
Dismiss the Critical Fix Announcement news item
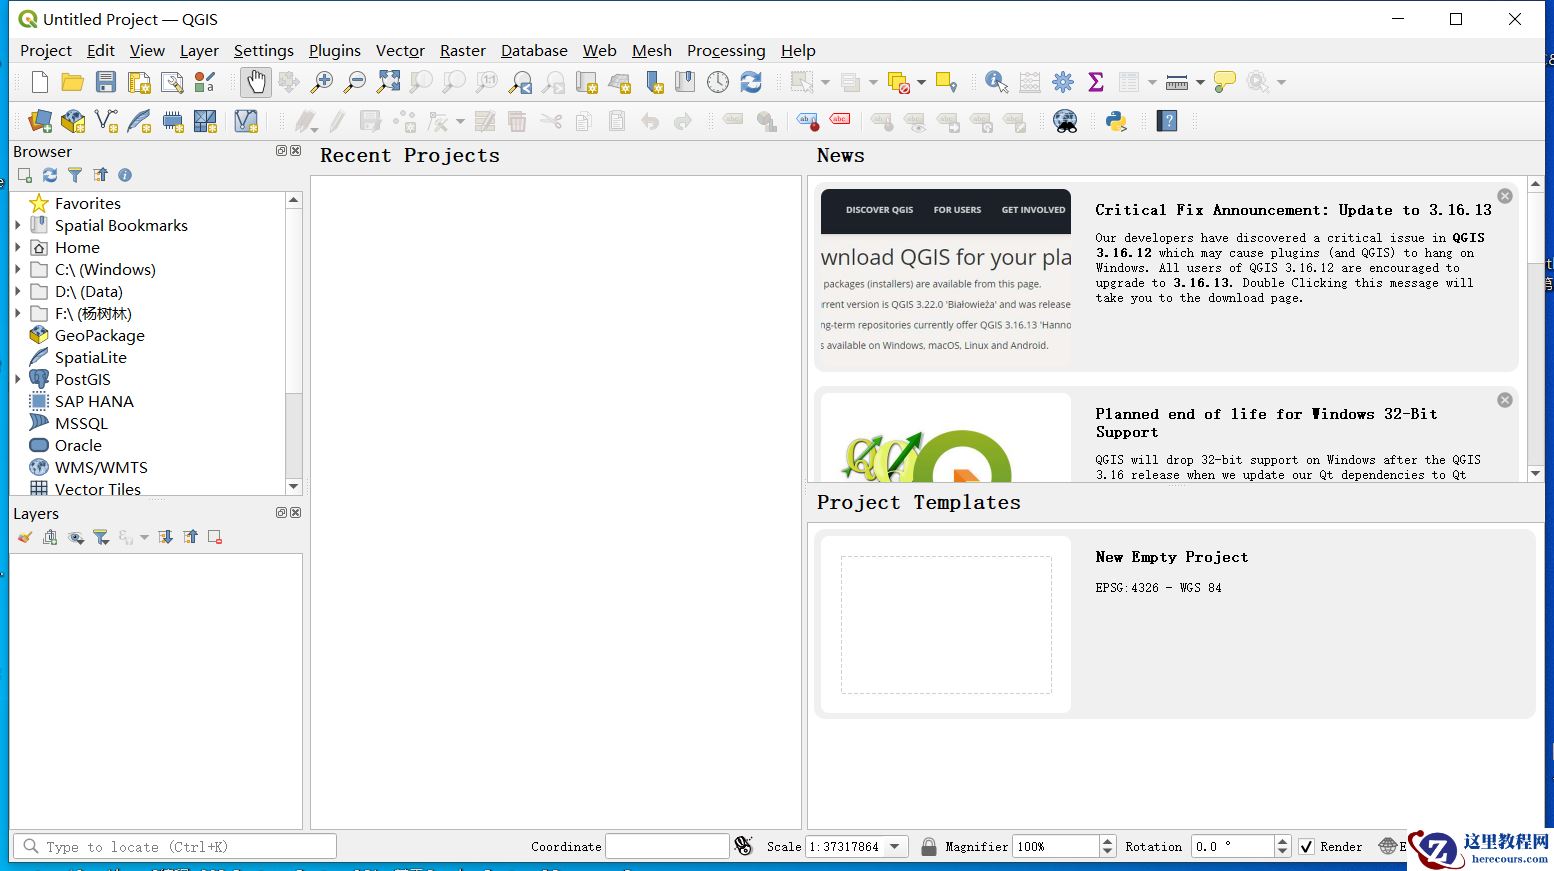coord(1504,196)
